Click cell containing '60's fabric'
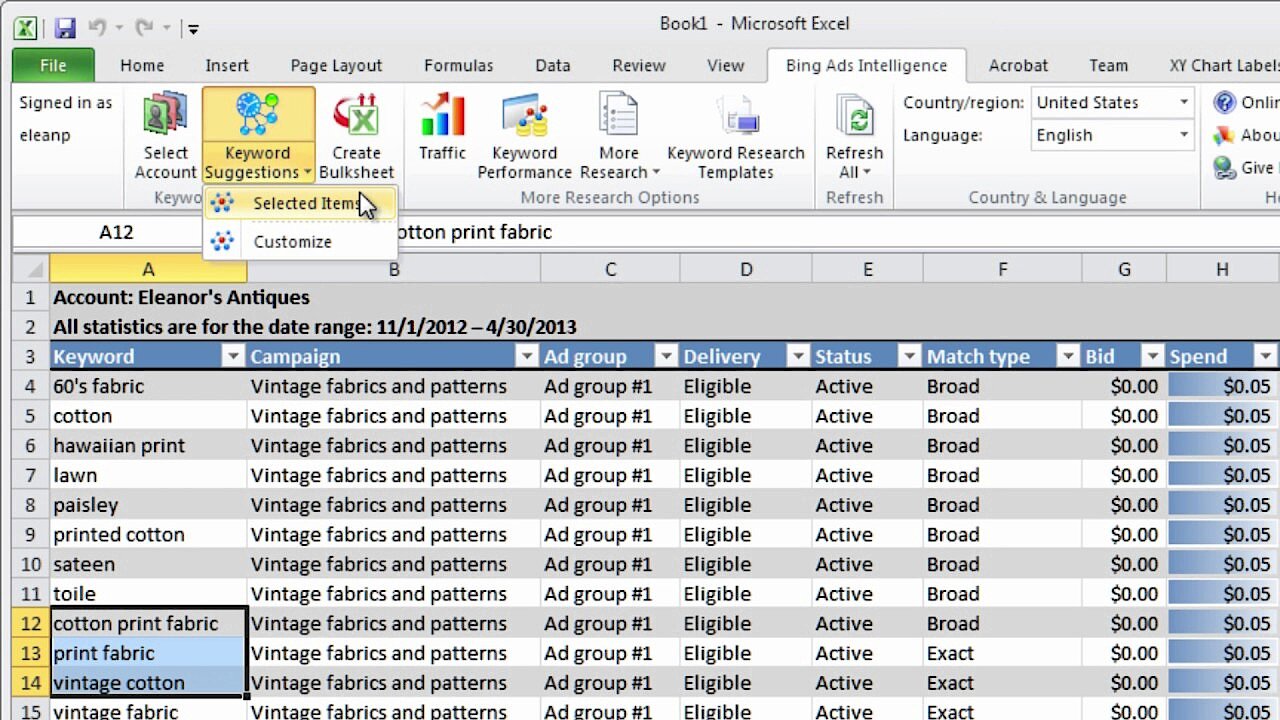Screen dimensions: 1280x720 [x=148, y=386]
